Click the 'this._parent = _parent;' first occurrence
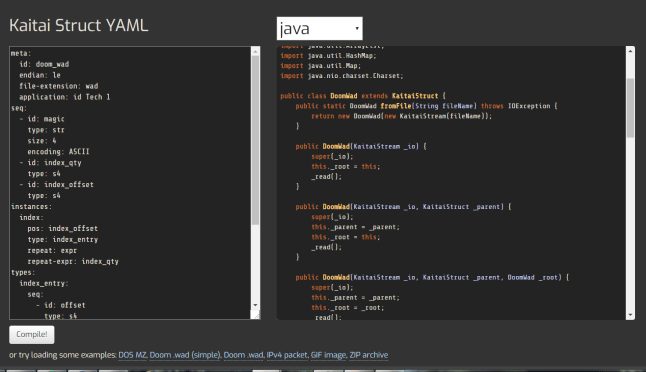The width and height of the screenshot is (646, 372). [356, 227]
